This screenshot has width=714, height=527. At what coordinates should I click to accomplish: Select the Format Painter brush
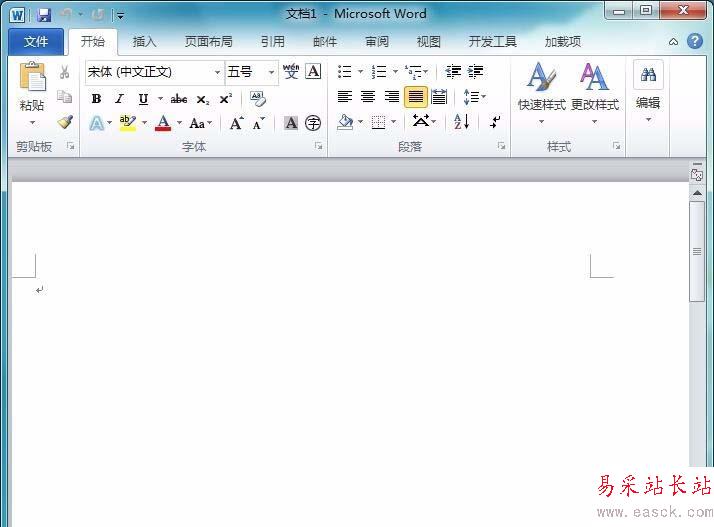pyautogui.click(x=65, y=122)
